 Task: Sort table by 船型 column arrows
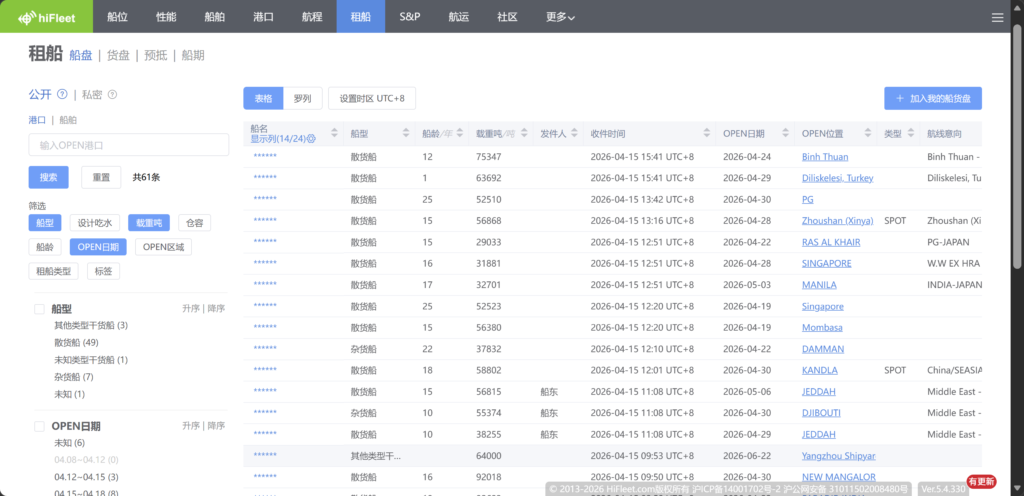[x=405, y=133]
